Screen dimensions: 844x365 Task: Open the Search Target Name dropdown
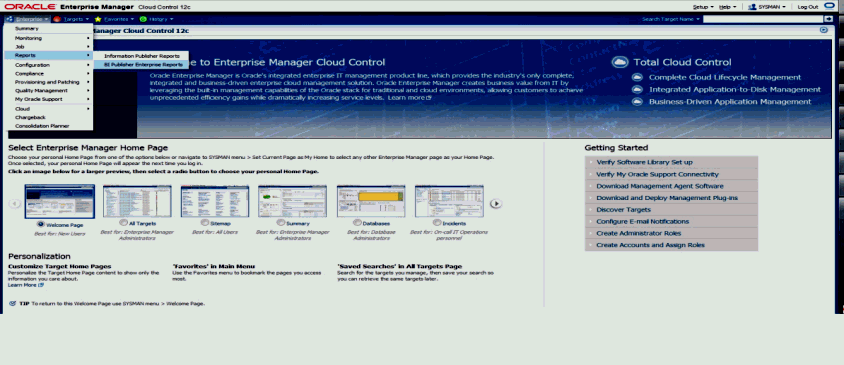pyautogui.click(x=671, y=19)
